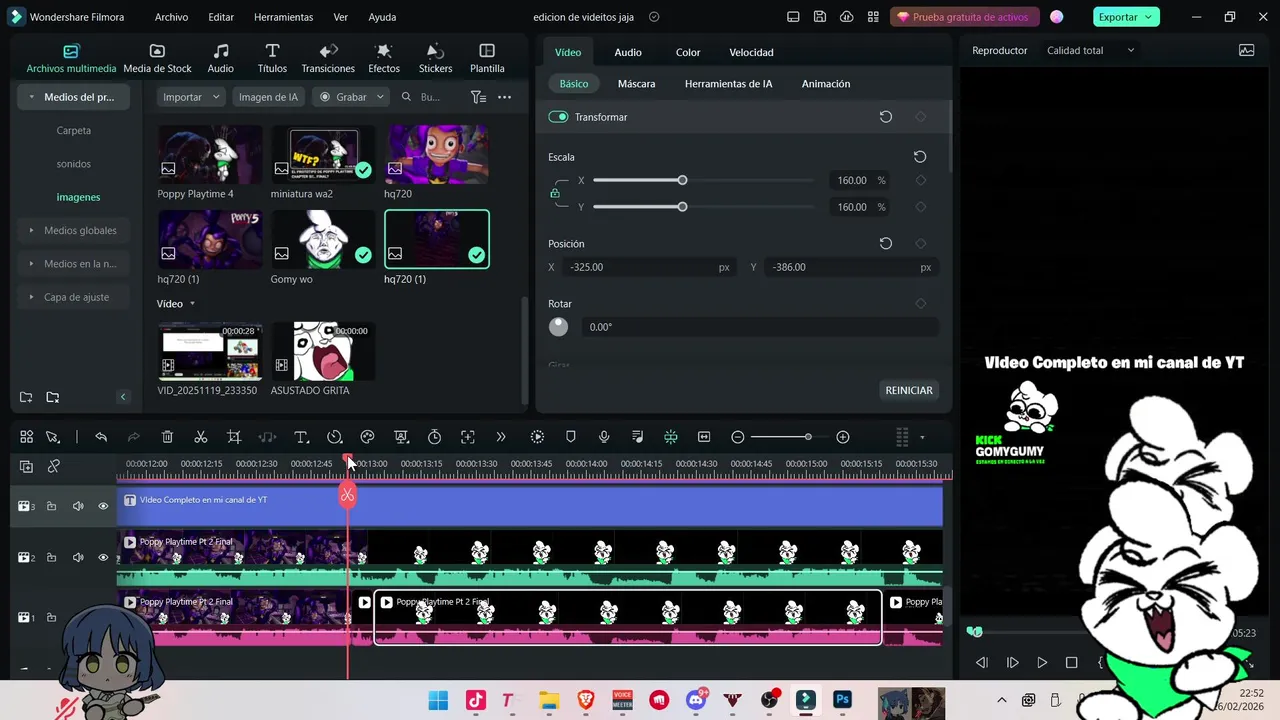This screenshot has height=720, width=1280.
Task: Toggle the Transformar switch
Action: 558,117
